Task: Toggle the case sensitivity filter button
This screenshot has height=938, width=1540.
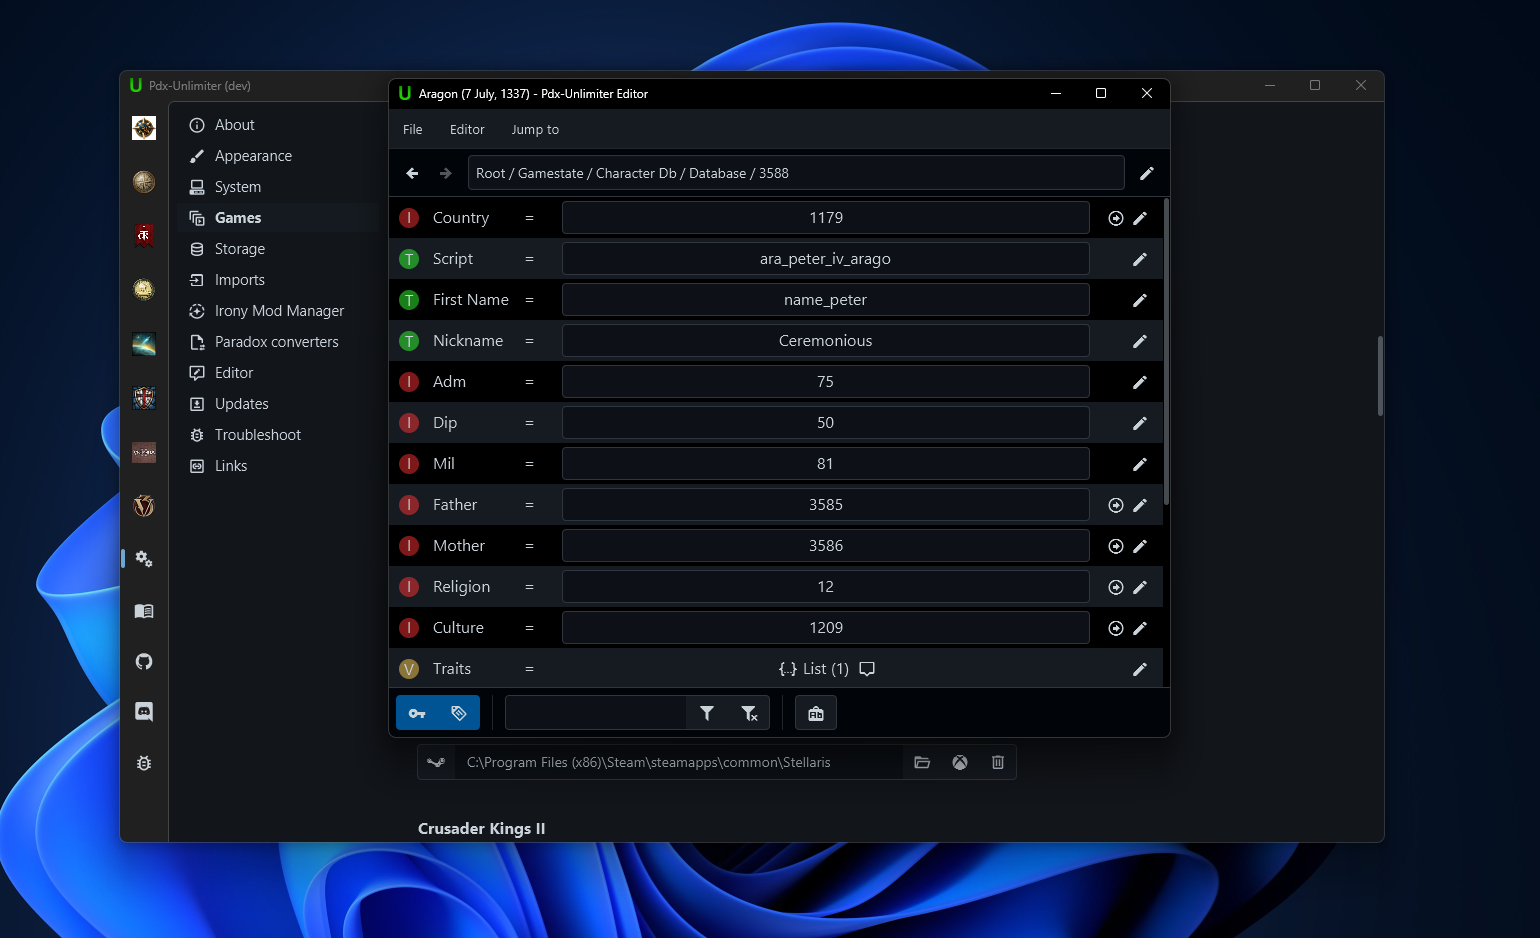Action: coord(816,713)
